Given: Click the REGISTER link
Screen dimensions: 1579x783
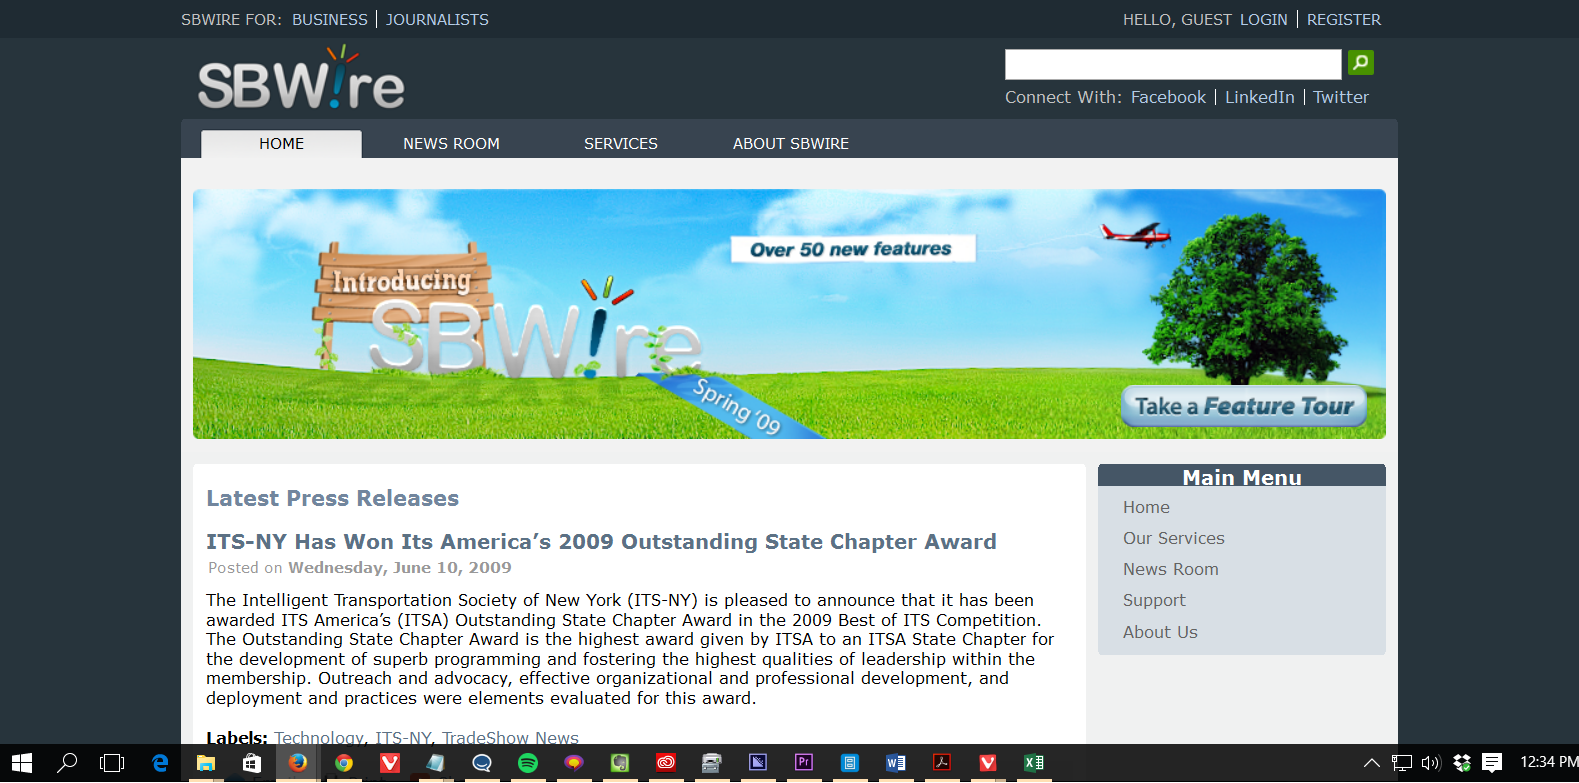Looking at the screenshot, I should coord(1344,19).
